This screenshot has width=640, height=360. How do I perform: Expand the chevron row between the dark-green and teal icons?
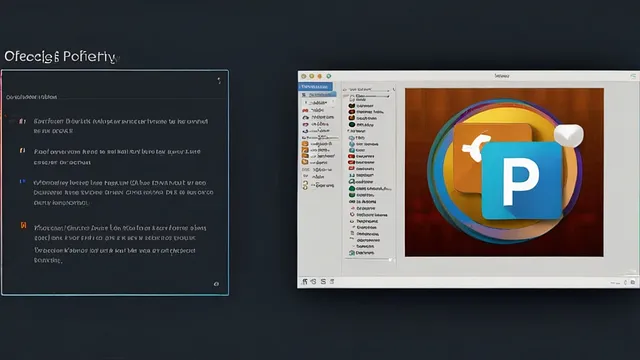357,131
